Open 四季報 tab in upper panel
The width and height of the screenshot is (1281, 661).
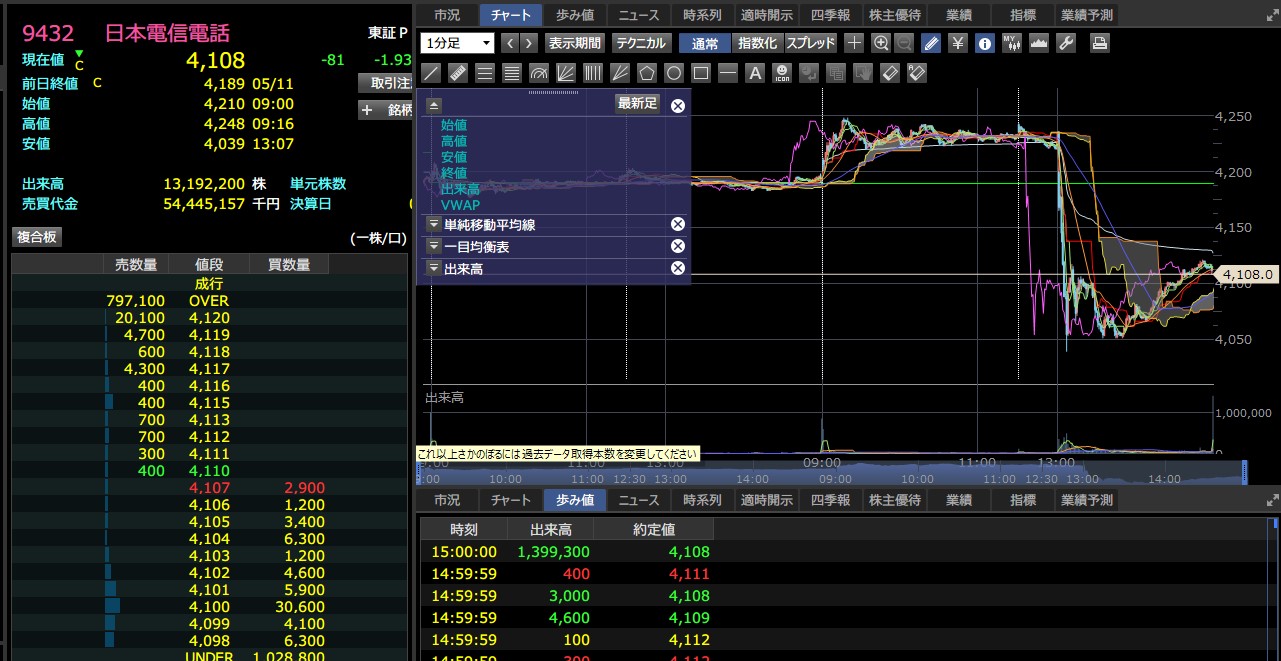point(830,15)
